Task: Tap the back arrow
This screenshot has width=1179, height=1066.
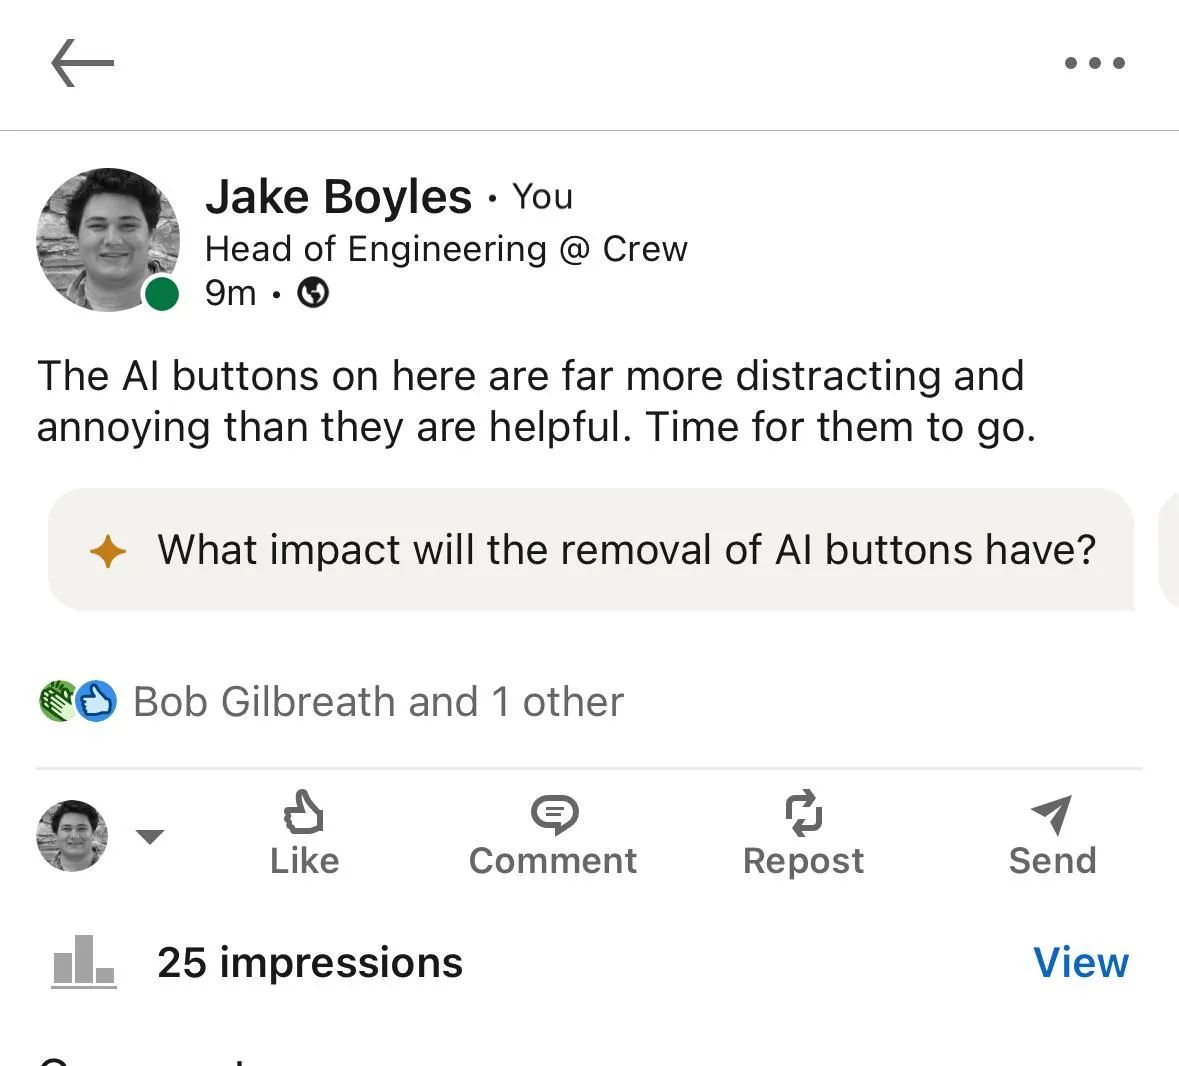Action: (82, 63)
